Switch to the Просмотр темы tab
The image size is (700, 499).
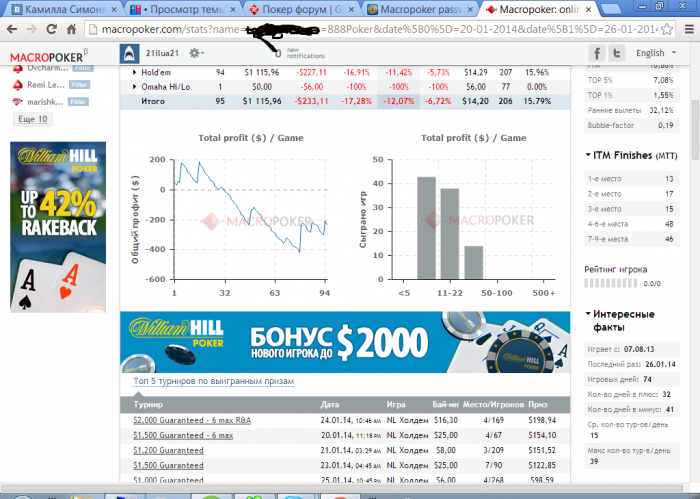(x=185, y=9)
